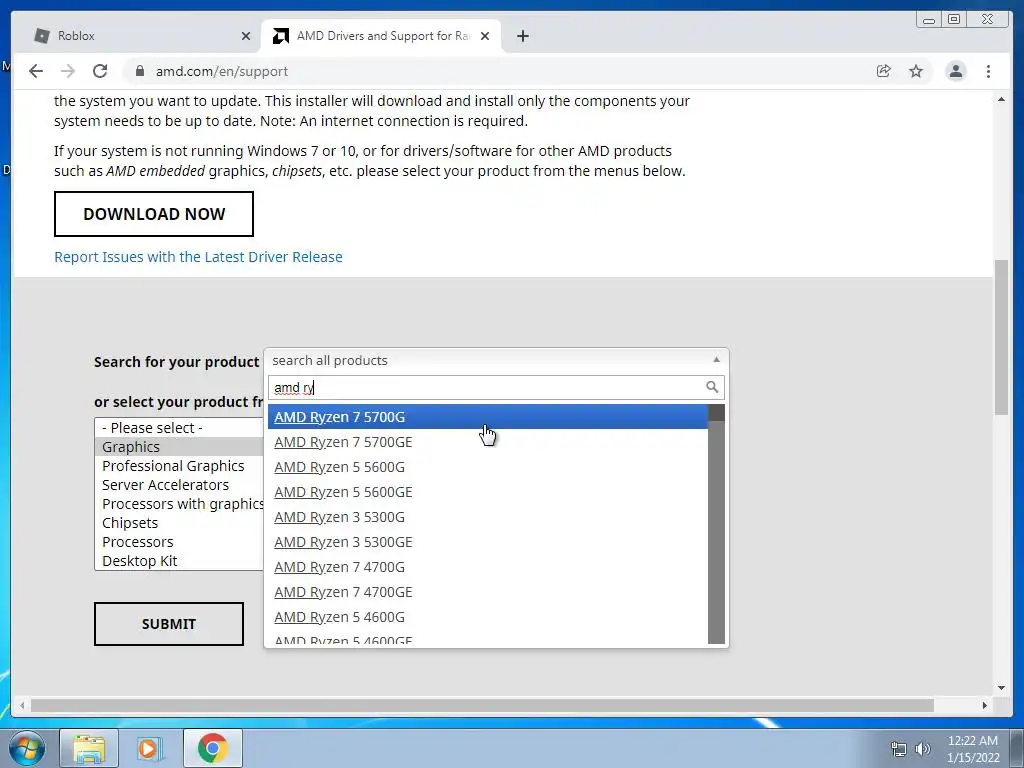Share this page via share icon
Image resolution: width=1024 pixels, height=768 pixels.
click(884, 71)
